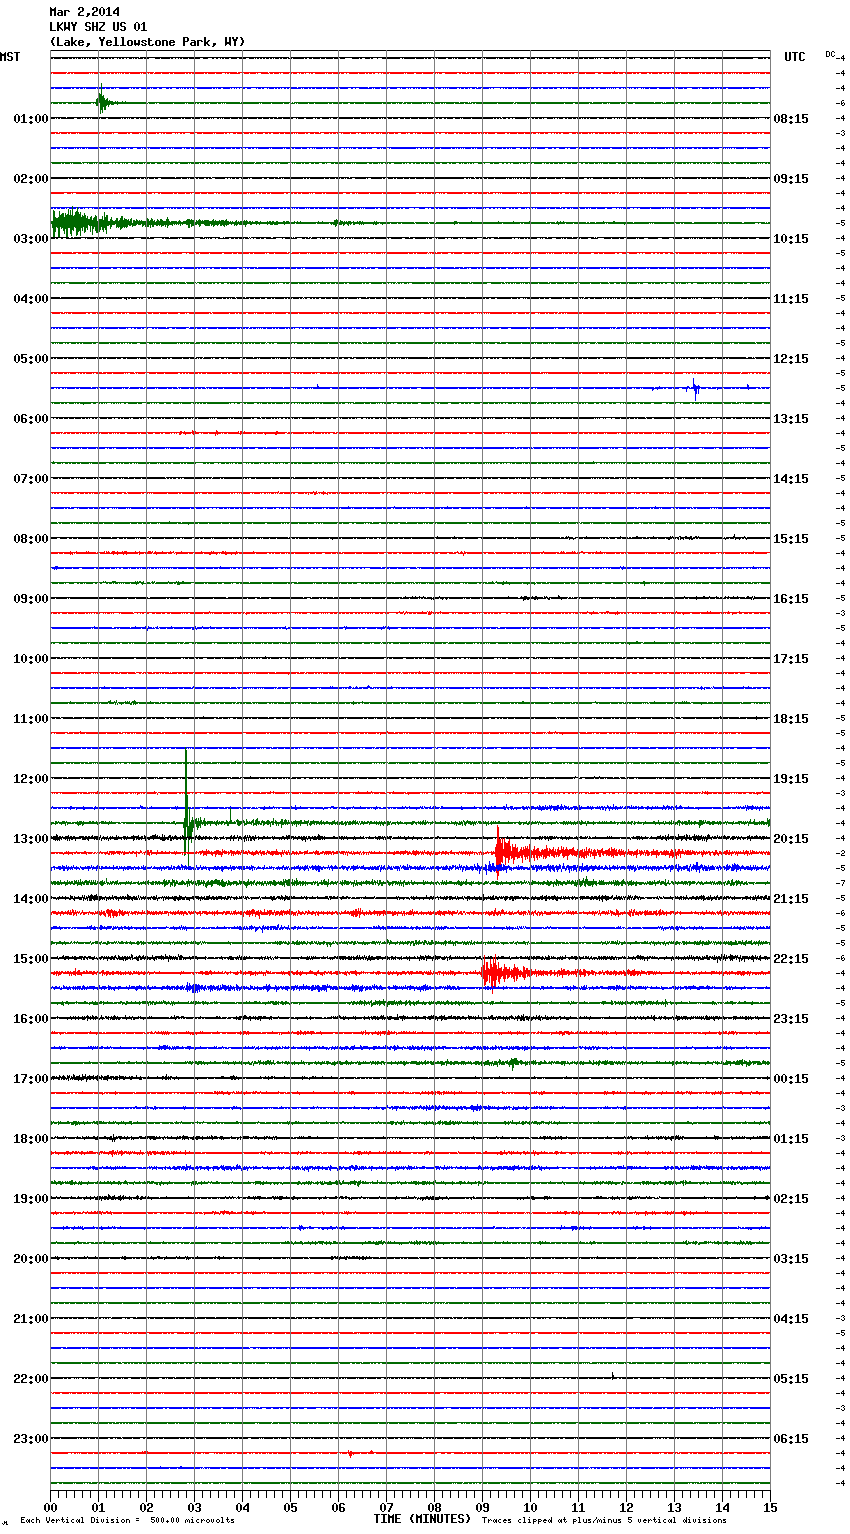Click the 02:15 UTC time label
This screenshot has height=1534, width=850.
pos(791,1199)
